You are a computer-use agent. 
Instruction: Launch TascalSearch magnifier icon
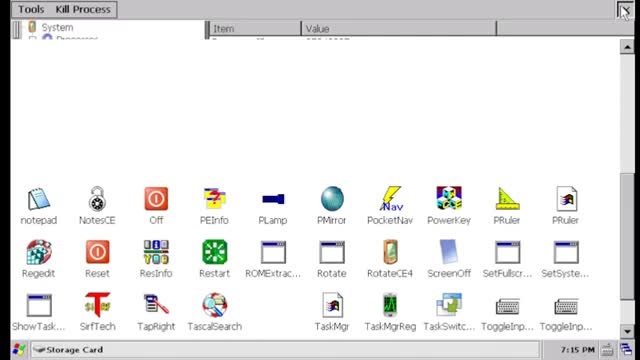215,305
